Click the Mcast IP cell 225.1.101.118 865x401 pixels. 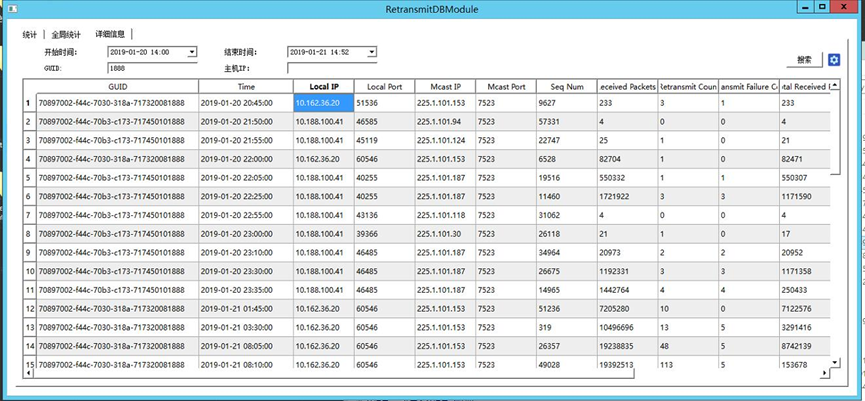[x=445, y=215]
